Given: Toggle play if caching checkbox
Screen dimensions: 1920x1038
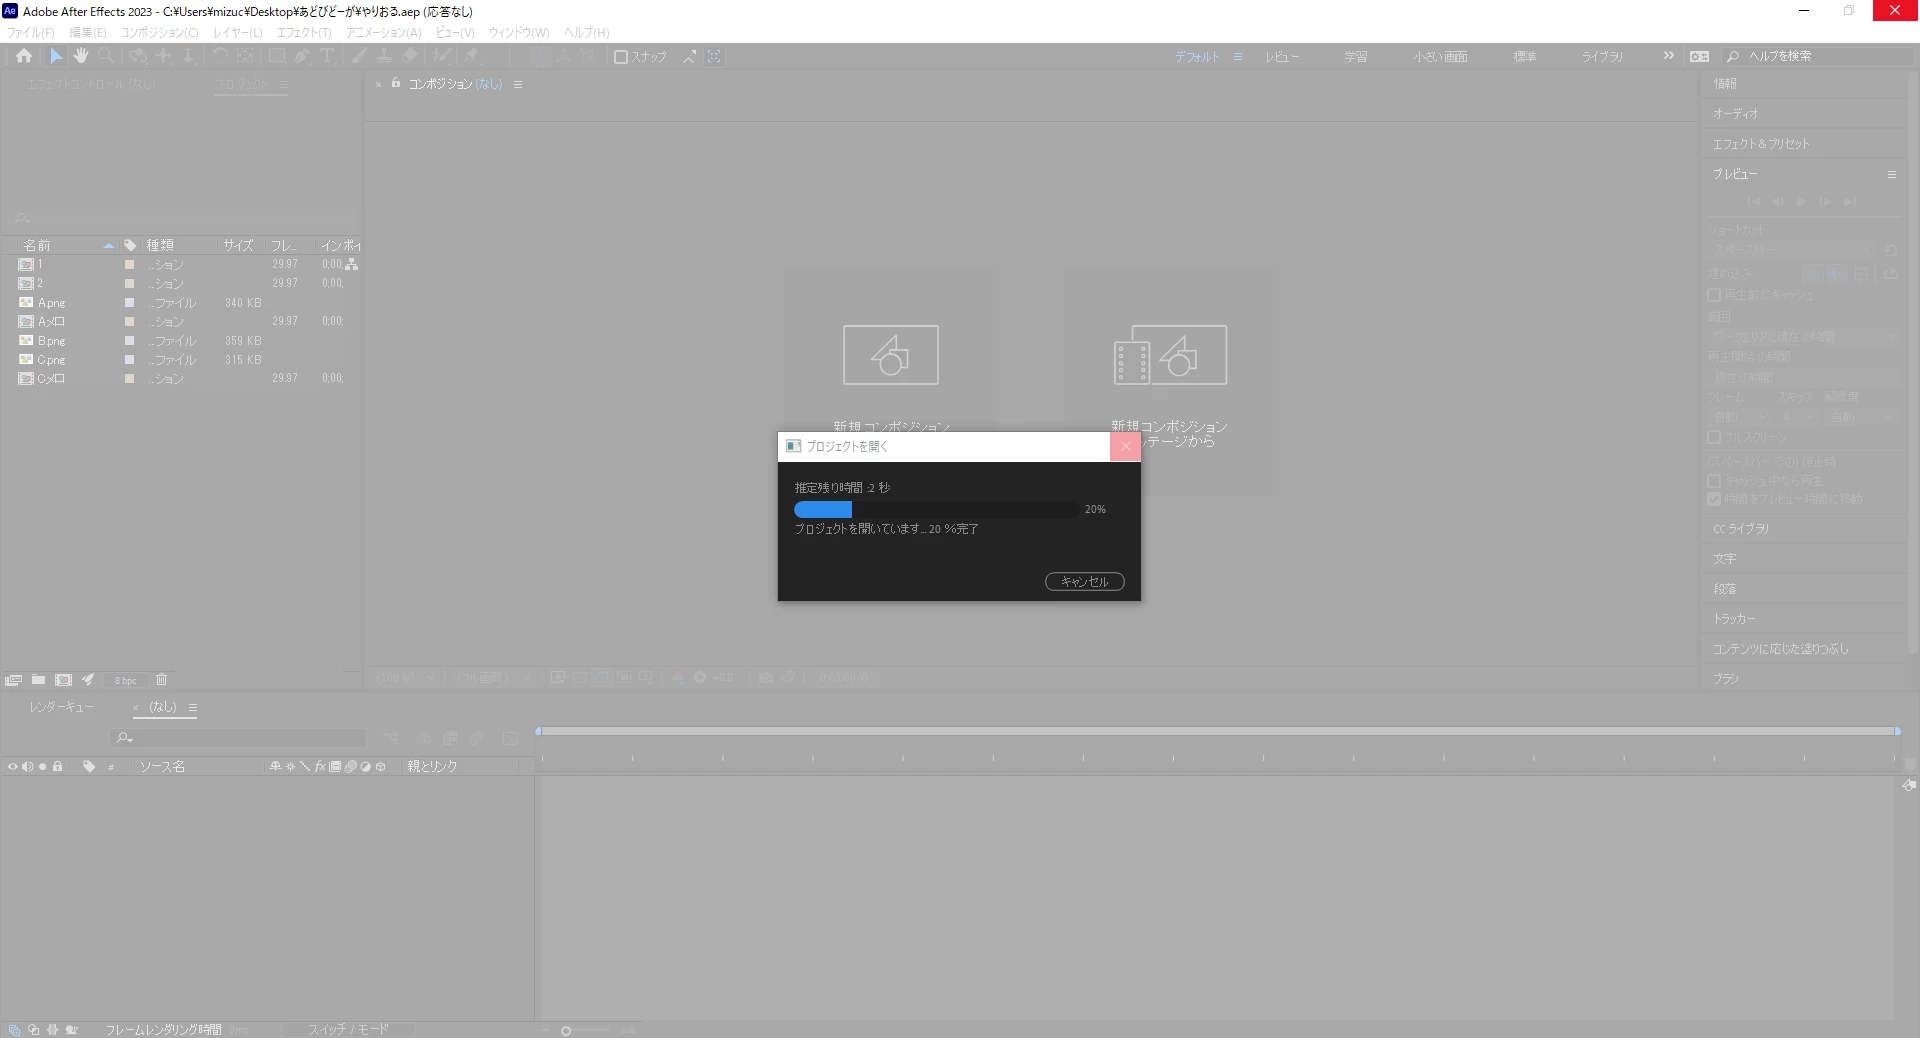Looking at the screenshot, I should click(1714, 481).
